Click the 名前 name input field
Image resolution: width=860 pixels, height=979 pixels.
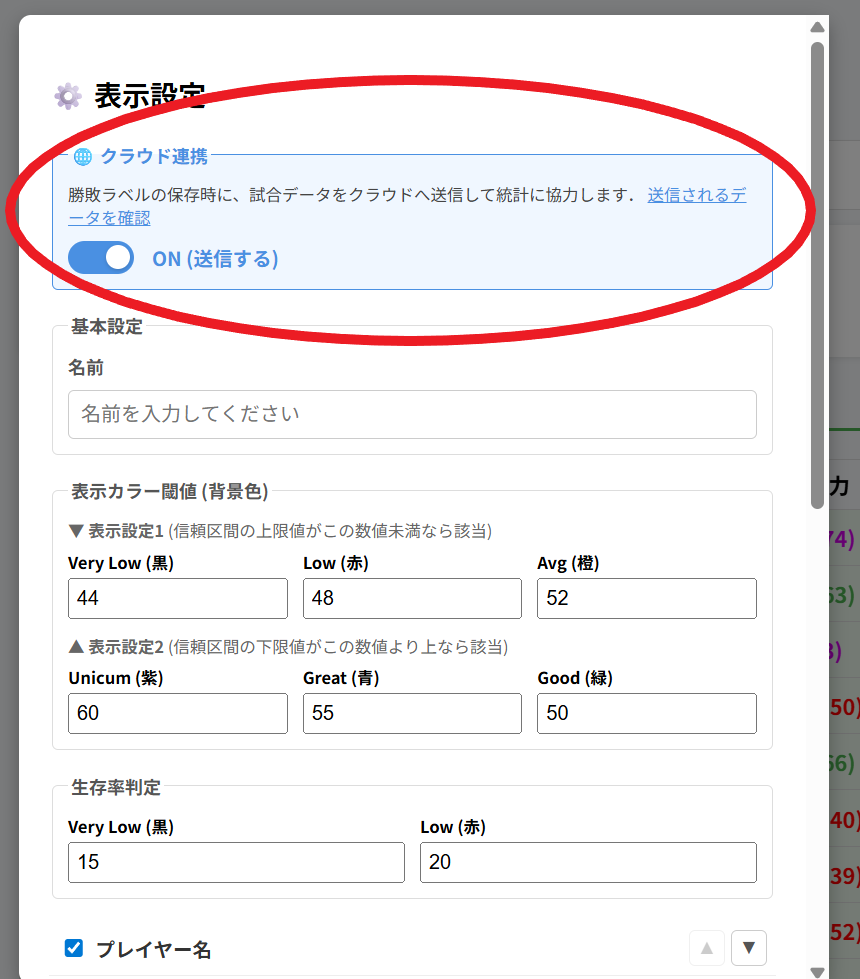click(412, 414)
